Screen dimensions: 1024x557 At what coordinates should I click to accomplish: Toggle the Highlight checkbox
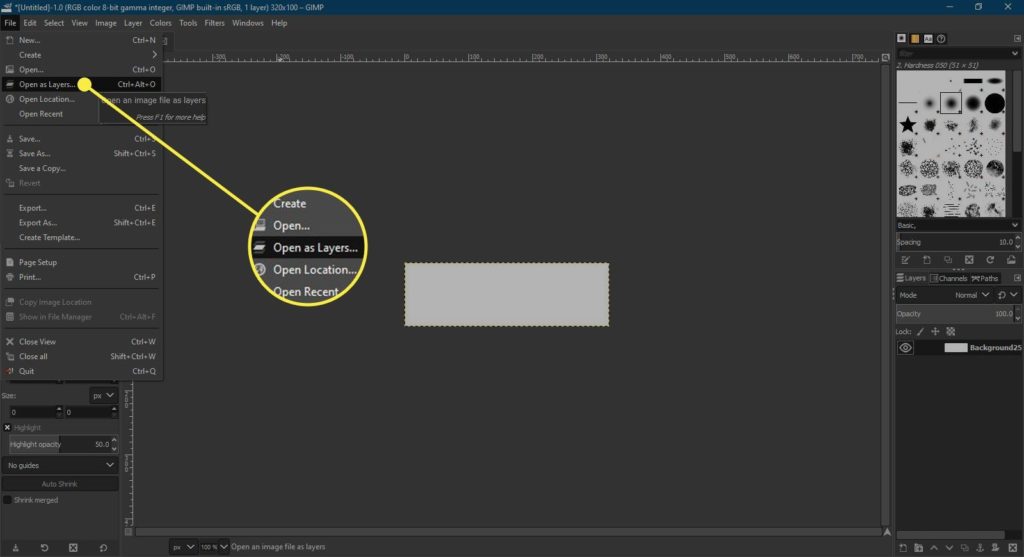click(x=7, y=428)
